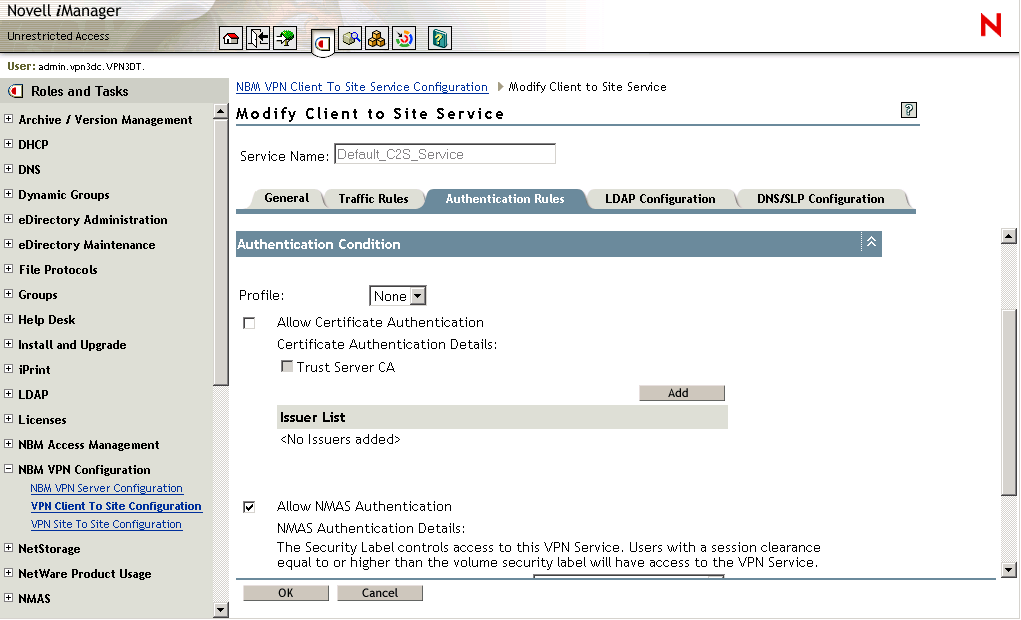The image size is (1021, 620).
Task: Open the Configure stacked boxes icon
Action: (377, 38)
